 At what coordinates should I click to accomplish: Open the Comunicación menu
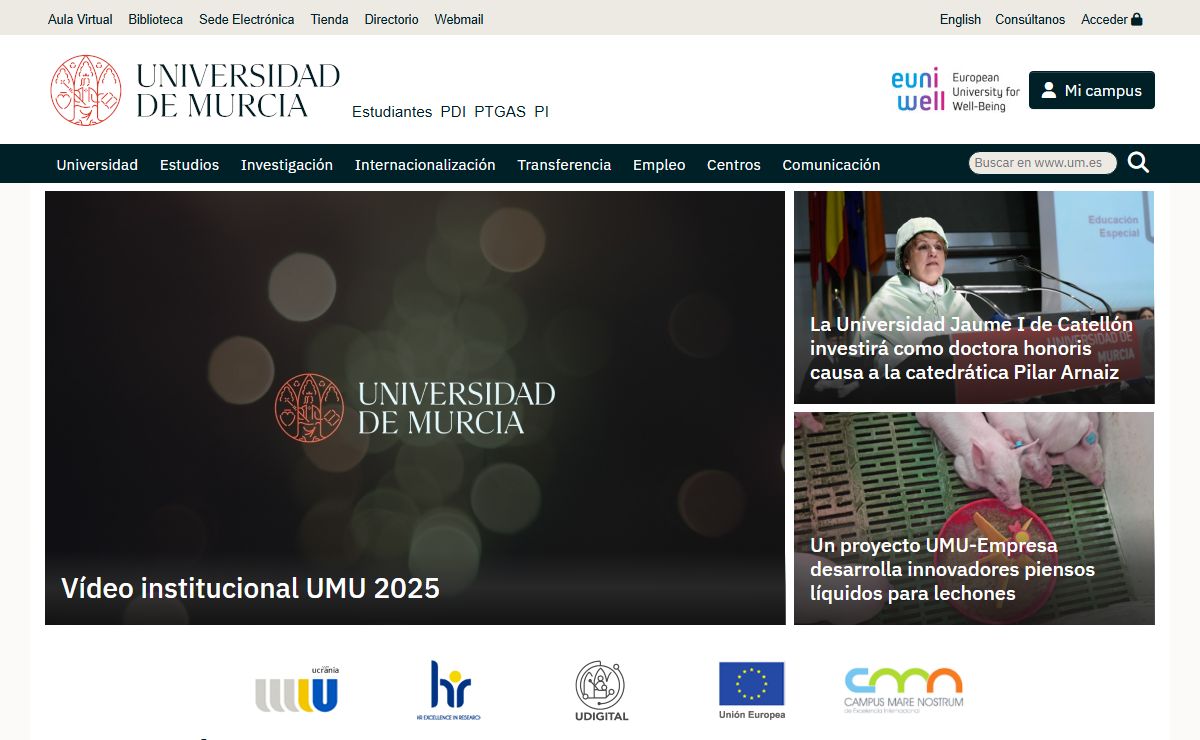(831, 165)
